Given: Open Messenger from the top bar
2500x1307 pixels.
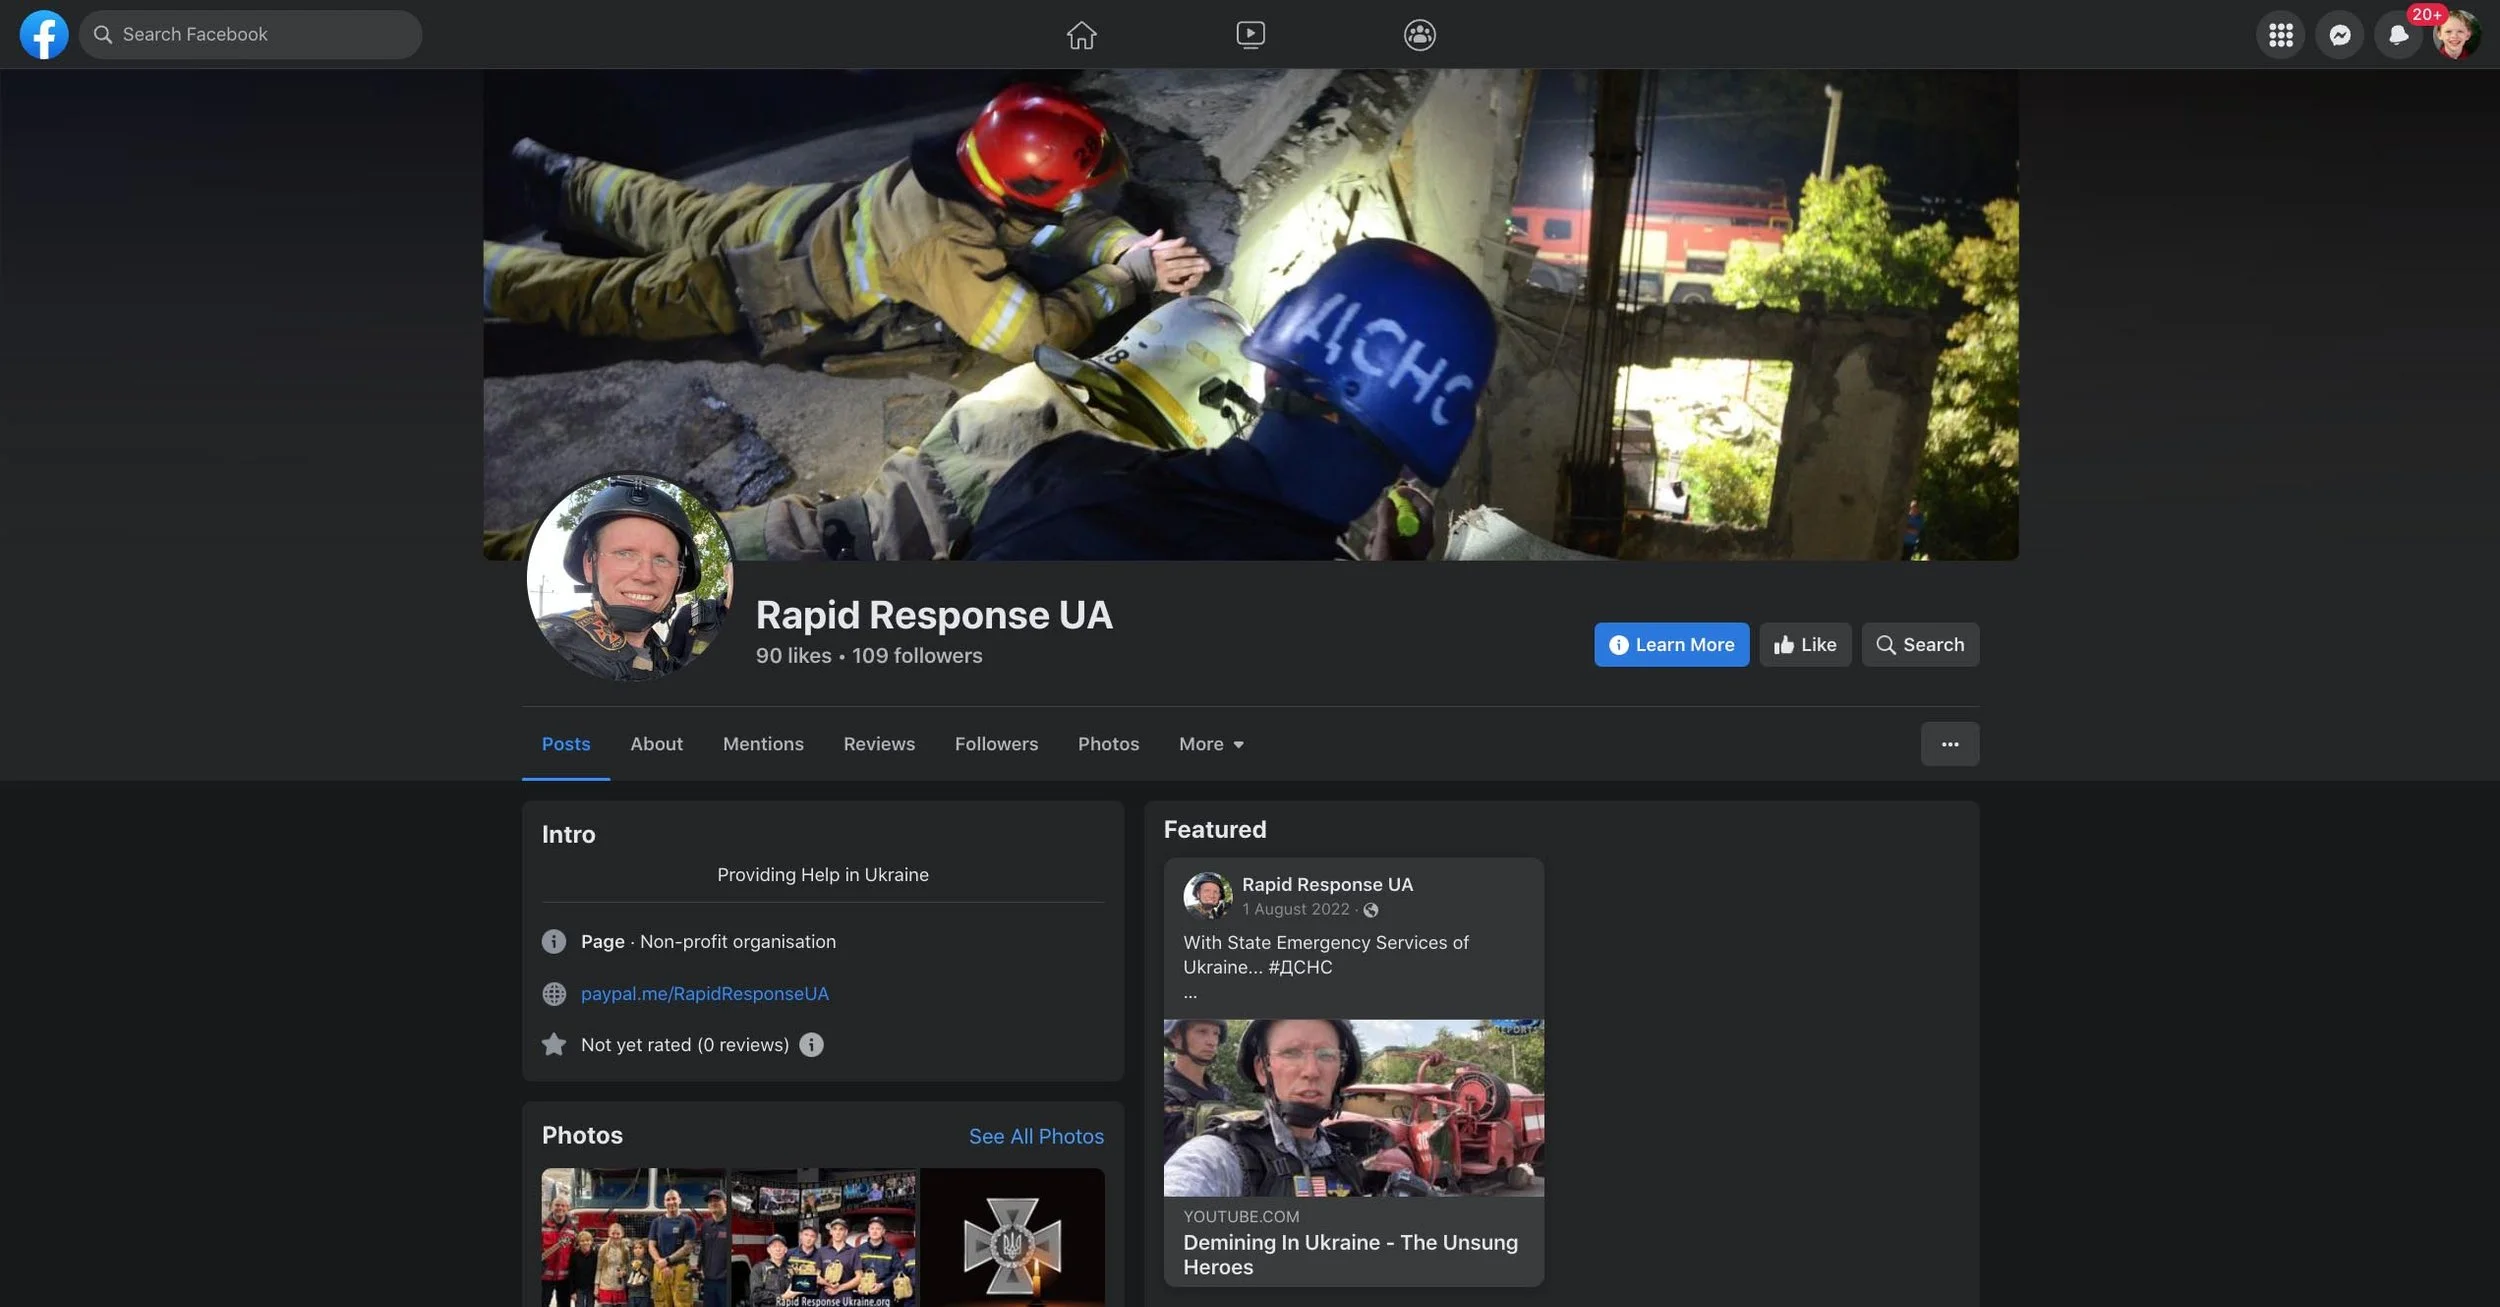Looking at the screenshot, I should tap(2341, 34).
